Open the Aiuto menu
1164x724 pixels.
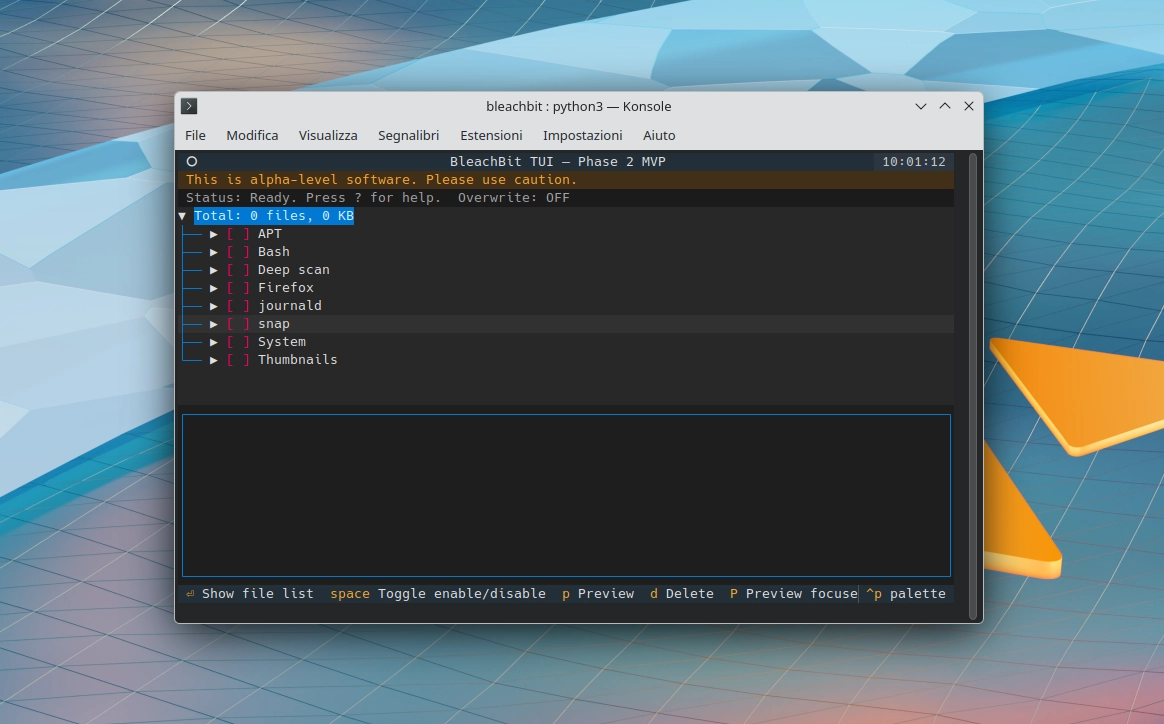659,135
